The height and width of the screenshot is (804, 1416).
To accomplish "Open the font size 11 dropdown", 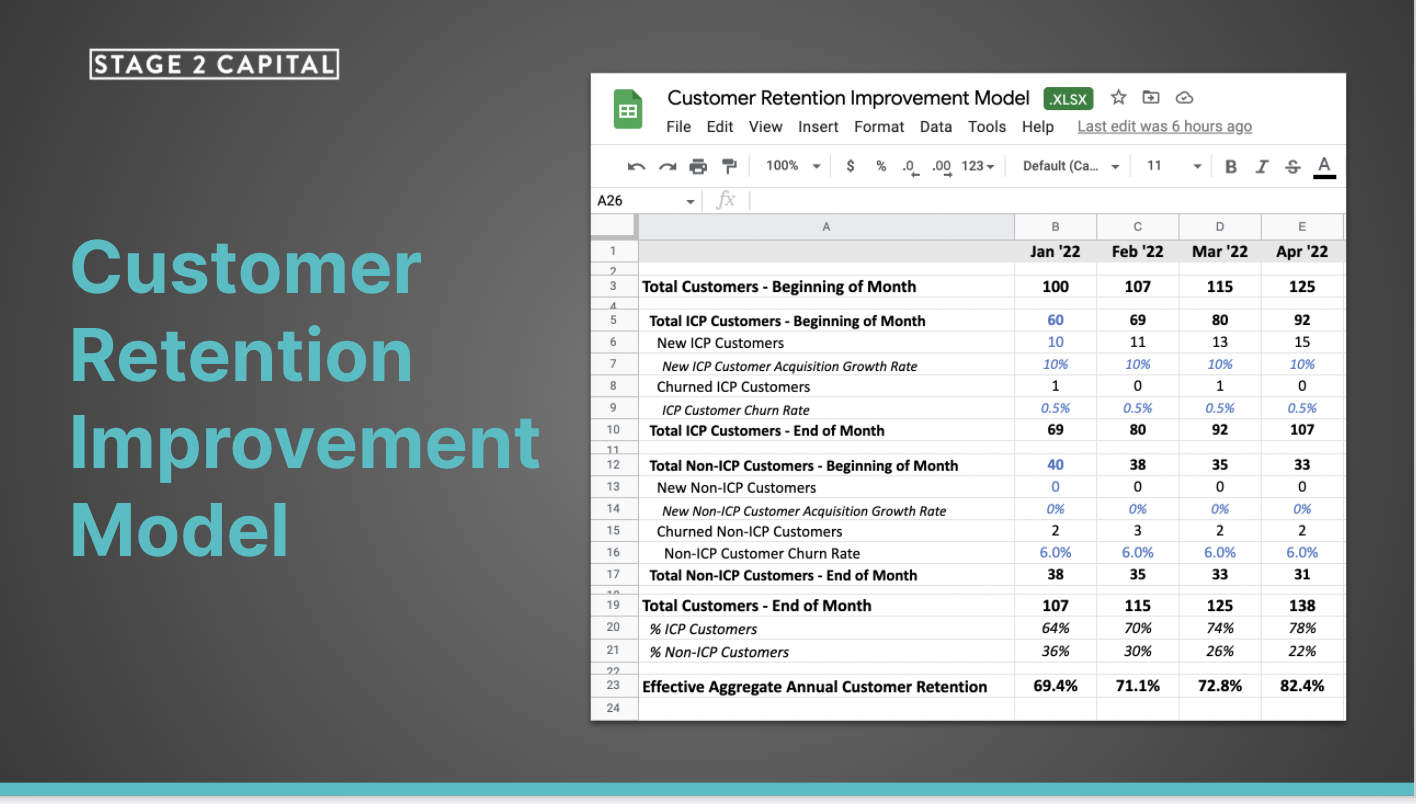I will [1174, 166].
